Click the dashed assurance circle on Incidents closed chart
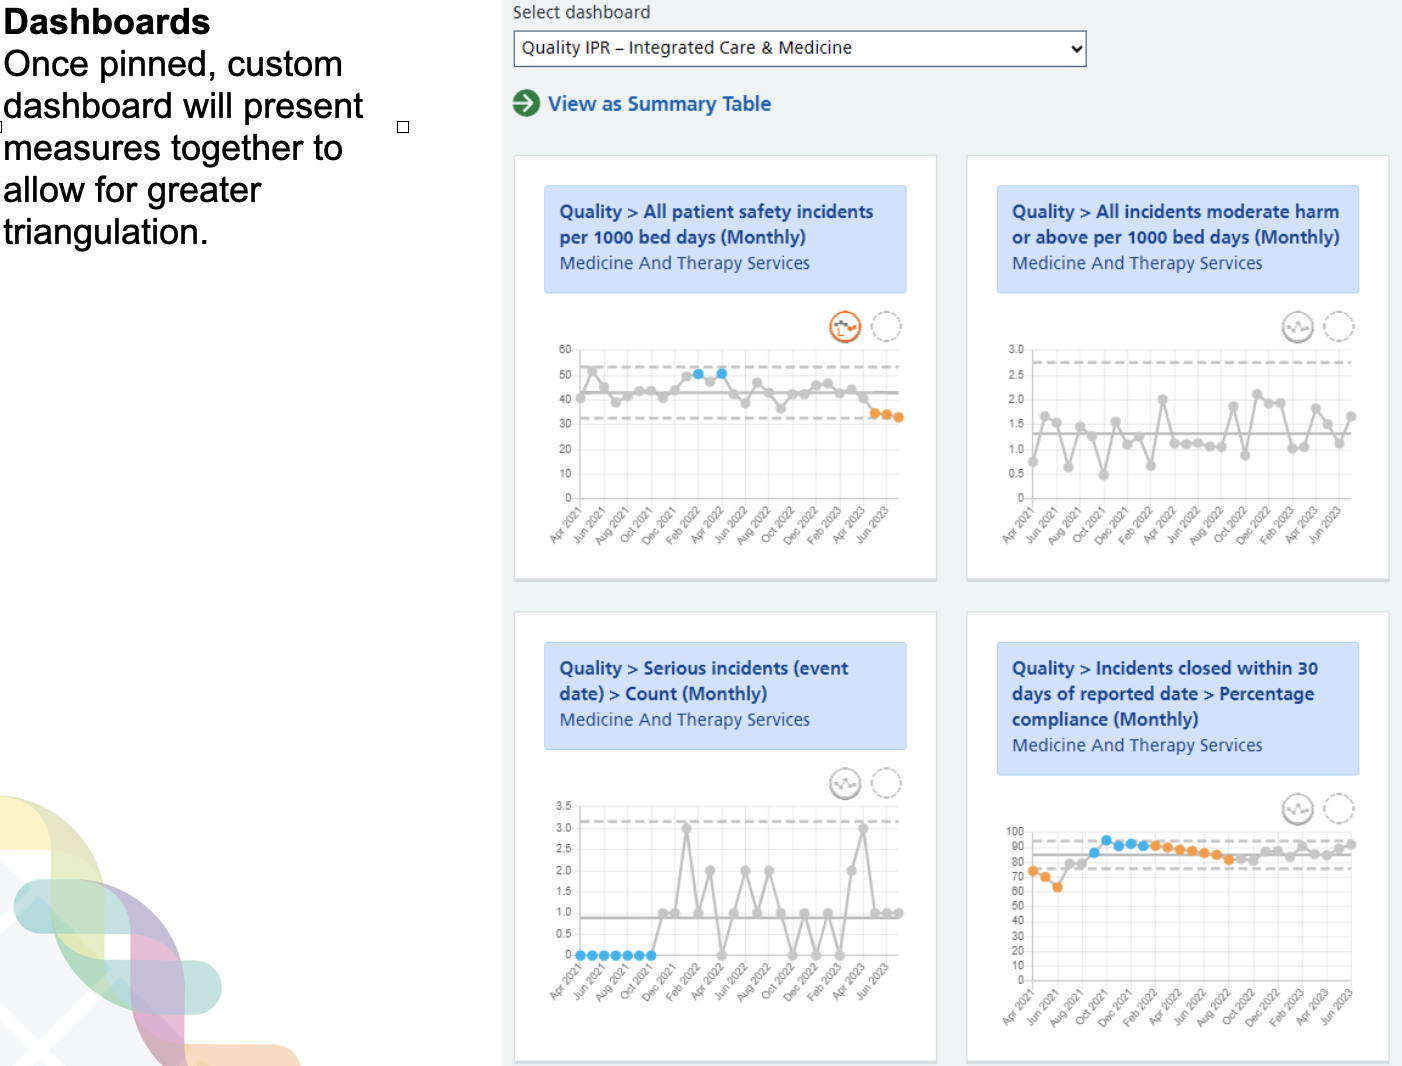Viewport: 1402px width, 1066px height. [1340, 810]
